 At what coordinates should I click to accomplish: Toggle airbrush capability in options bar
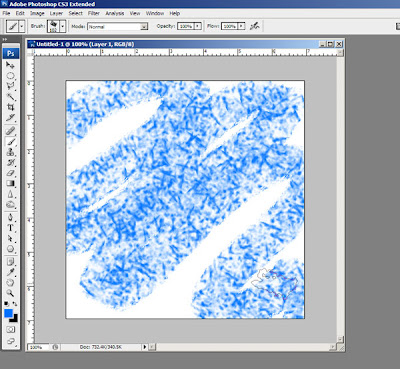255,26
